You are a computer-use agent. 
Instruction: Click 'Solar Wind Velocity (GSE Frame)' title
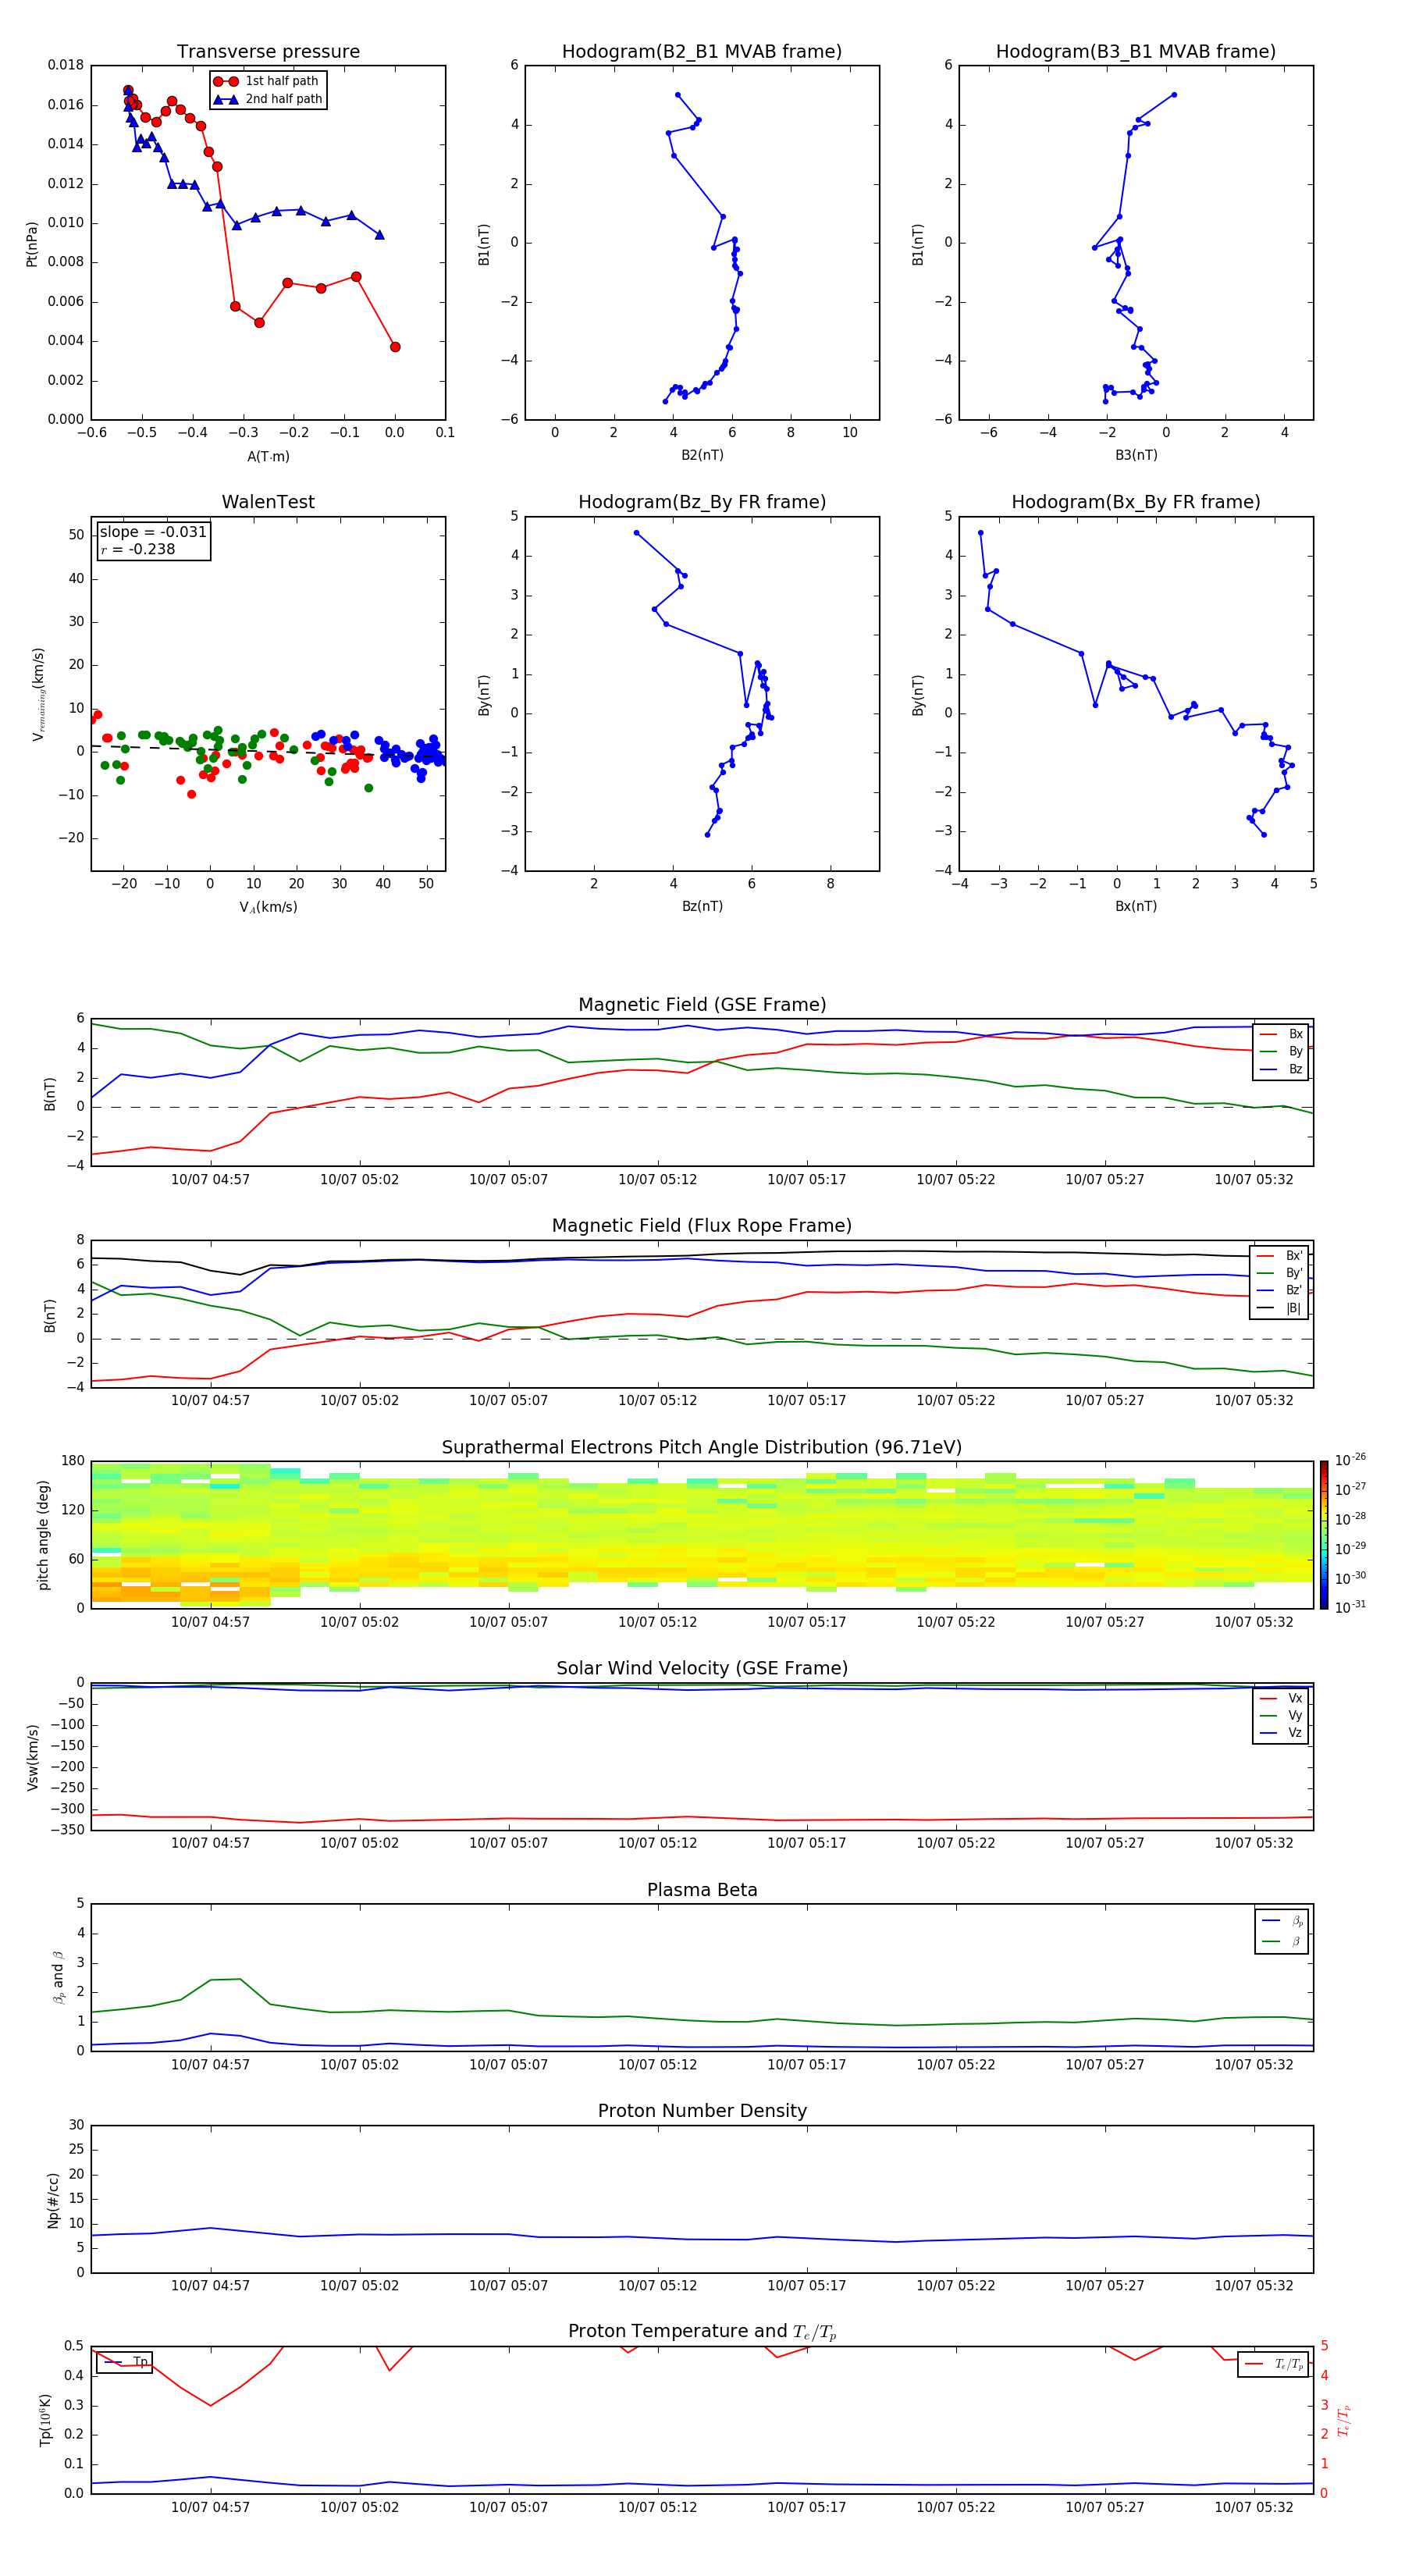point(702,1668)
